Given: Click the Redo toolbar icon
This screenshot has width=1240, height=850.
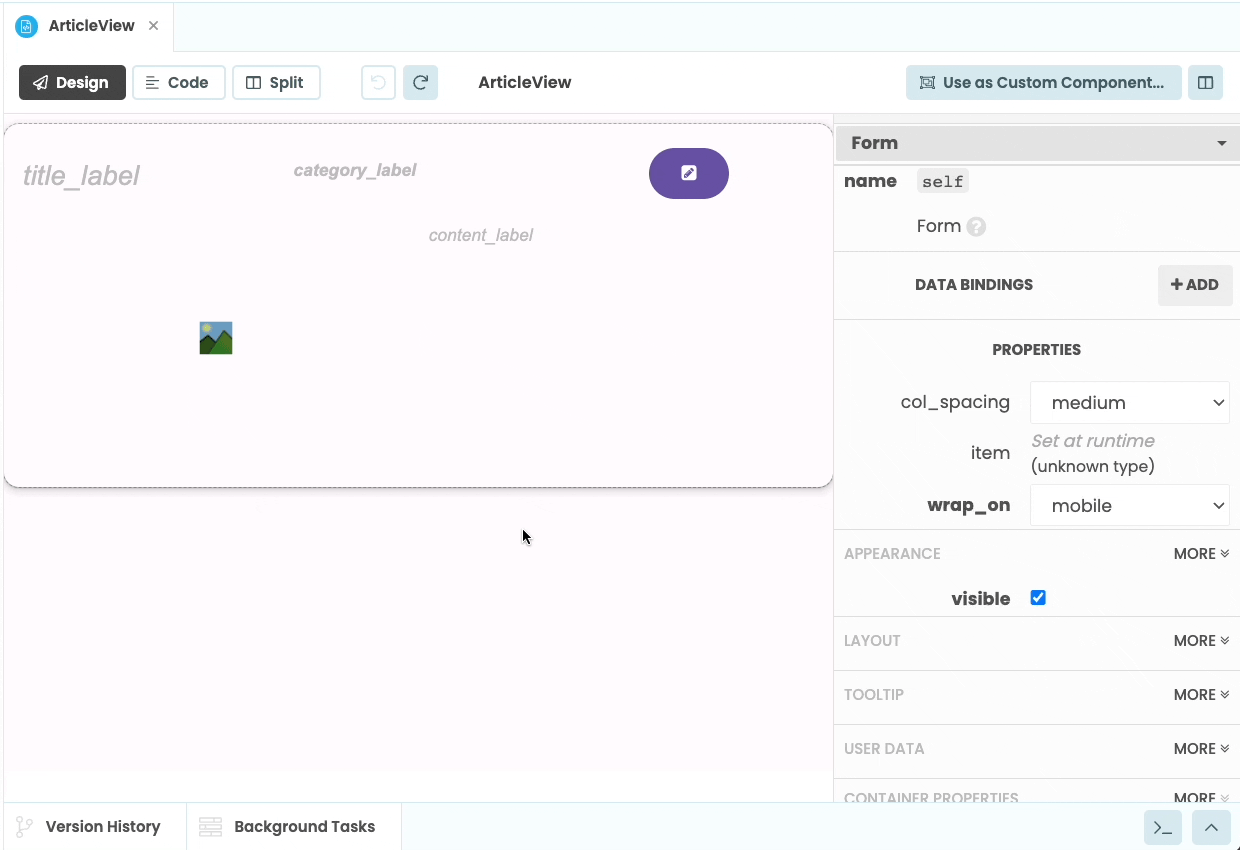Looking at the screenshot, I should click(420, 82).
